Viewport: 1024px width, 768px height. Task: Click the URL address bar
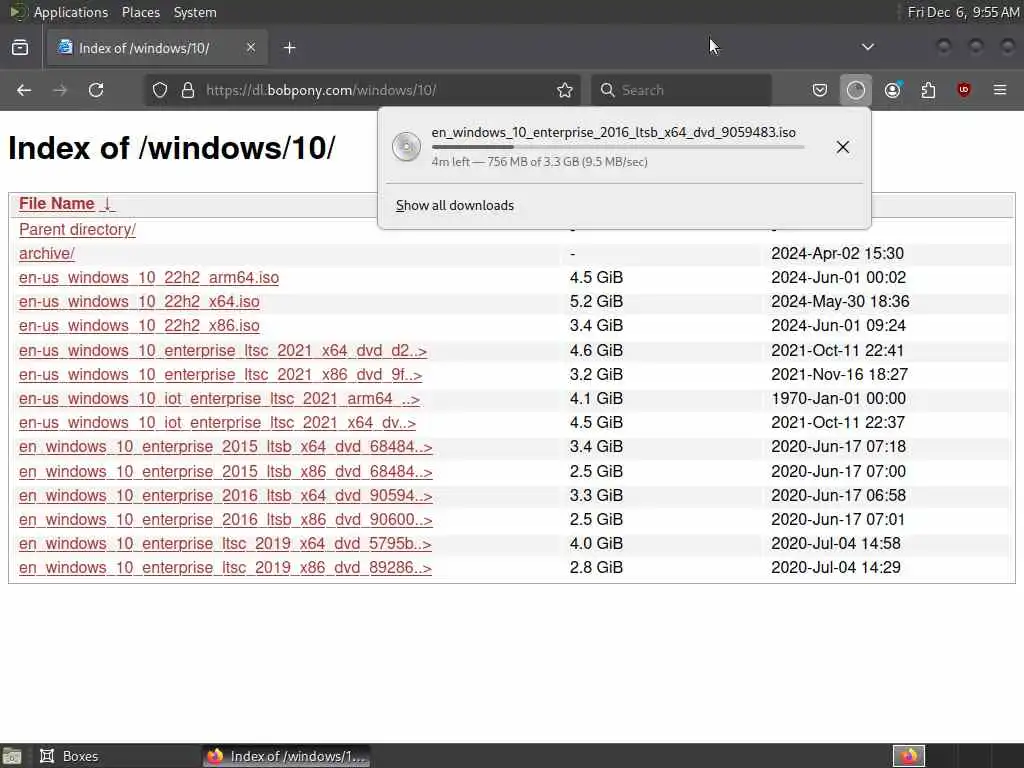click(360, 90)
